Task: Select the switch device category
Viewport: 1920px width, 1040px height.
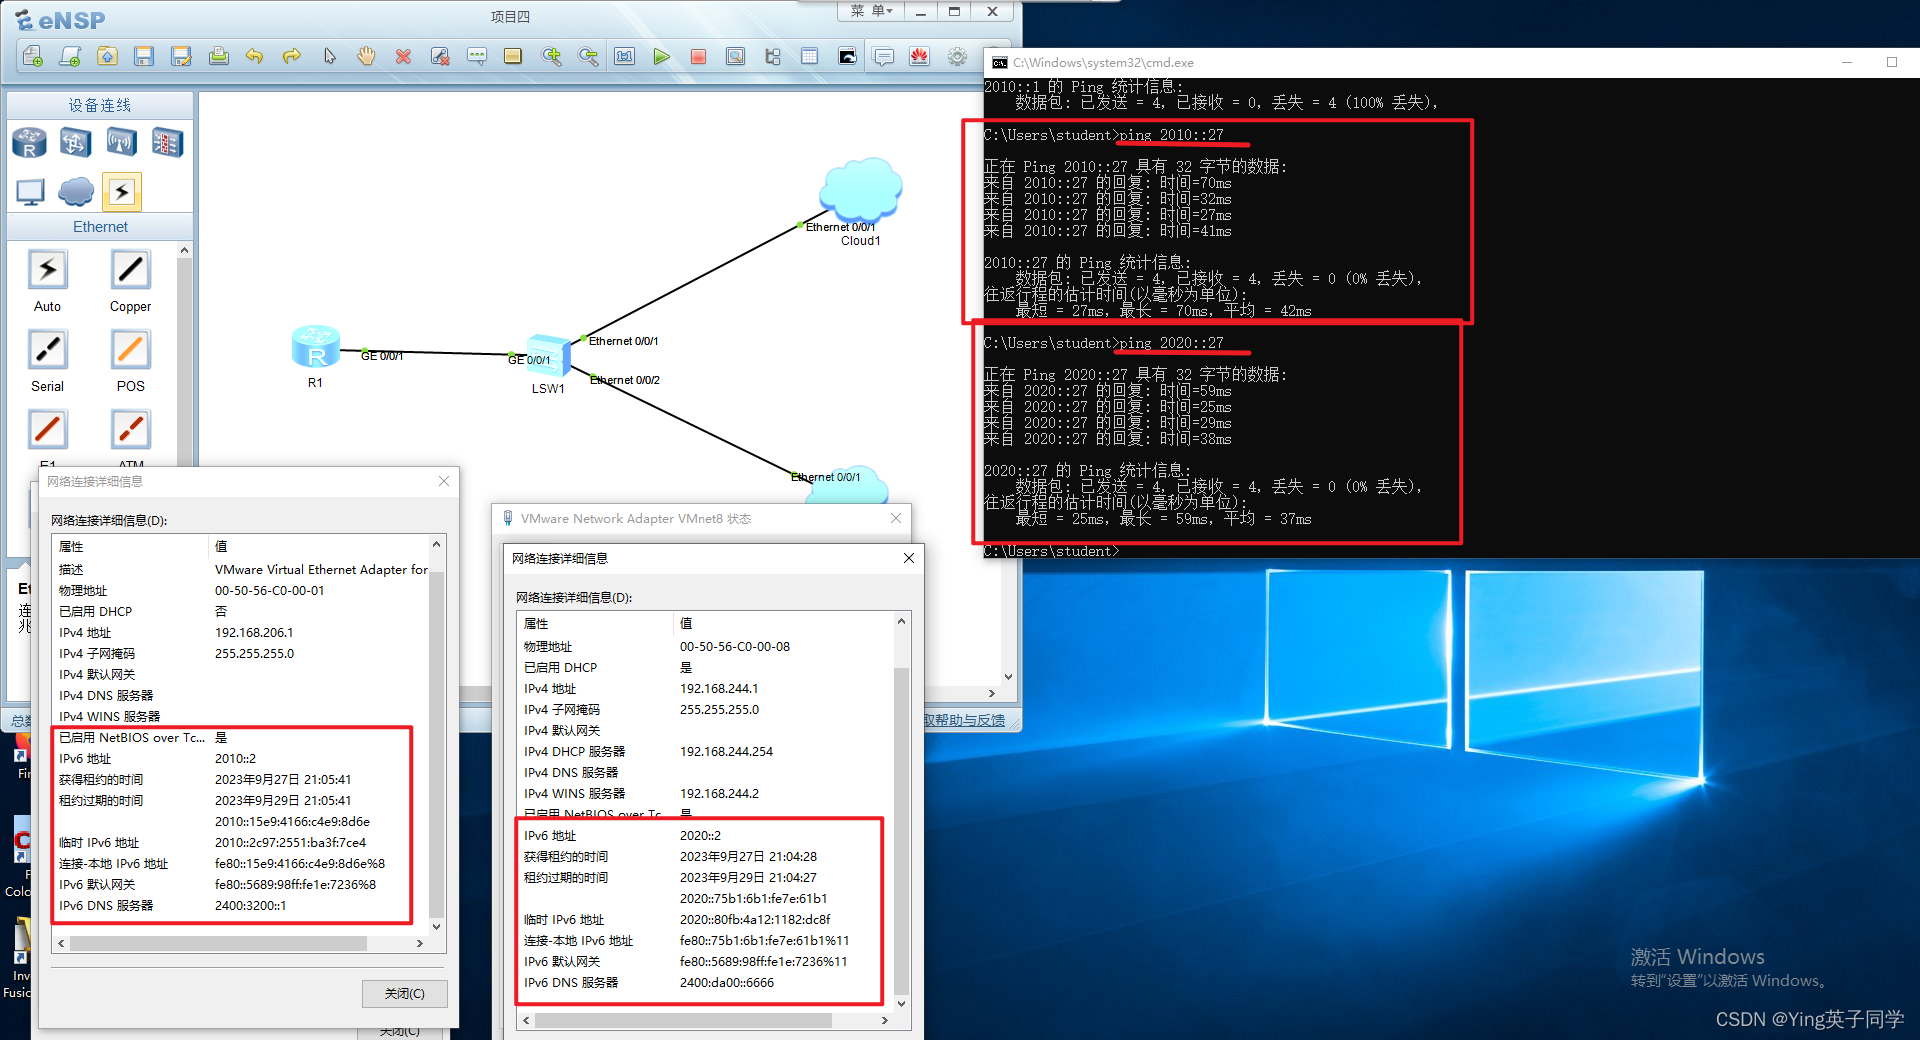Action: coord(75,143)
